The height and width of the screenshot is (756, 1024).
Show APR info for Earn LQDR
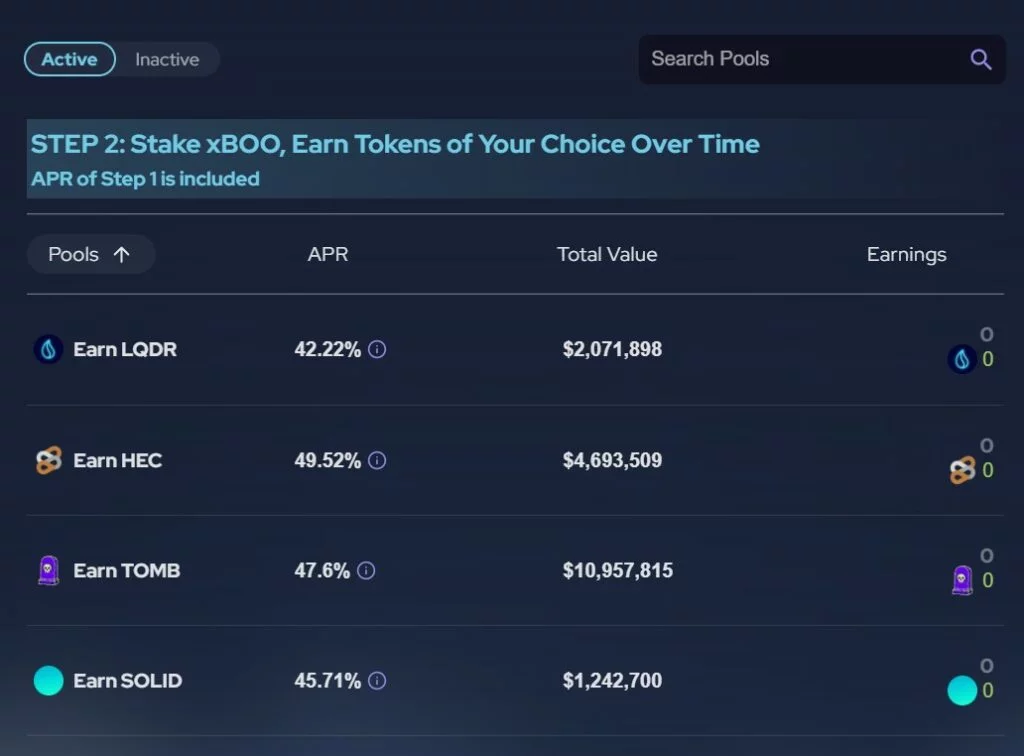(377, 350)
